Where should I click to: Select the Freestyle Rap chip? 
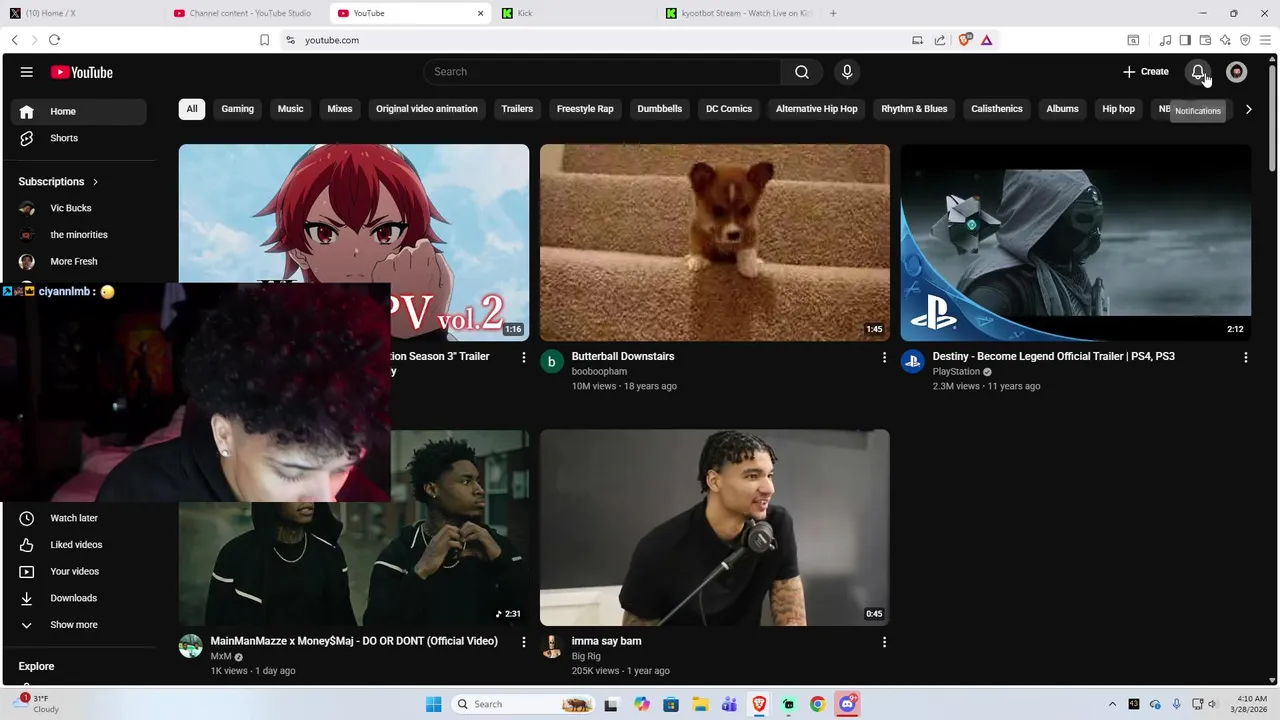(x=585, y=109)
